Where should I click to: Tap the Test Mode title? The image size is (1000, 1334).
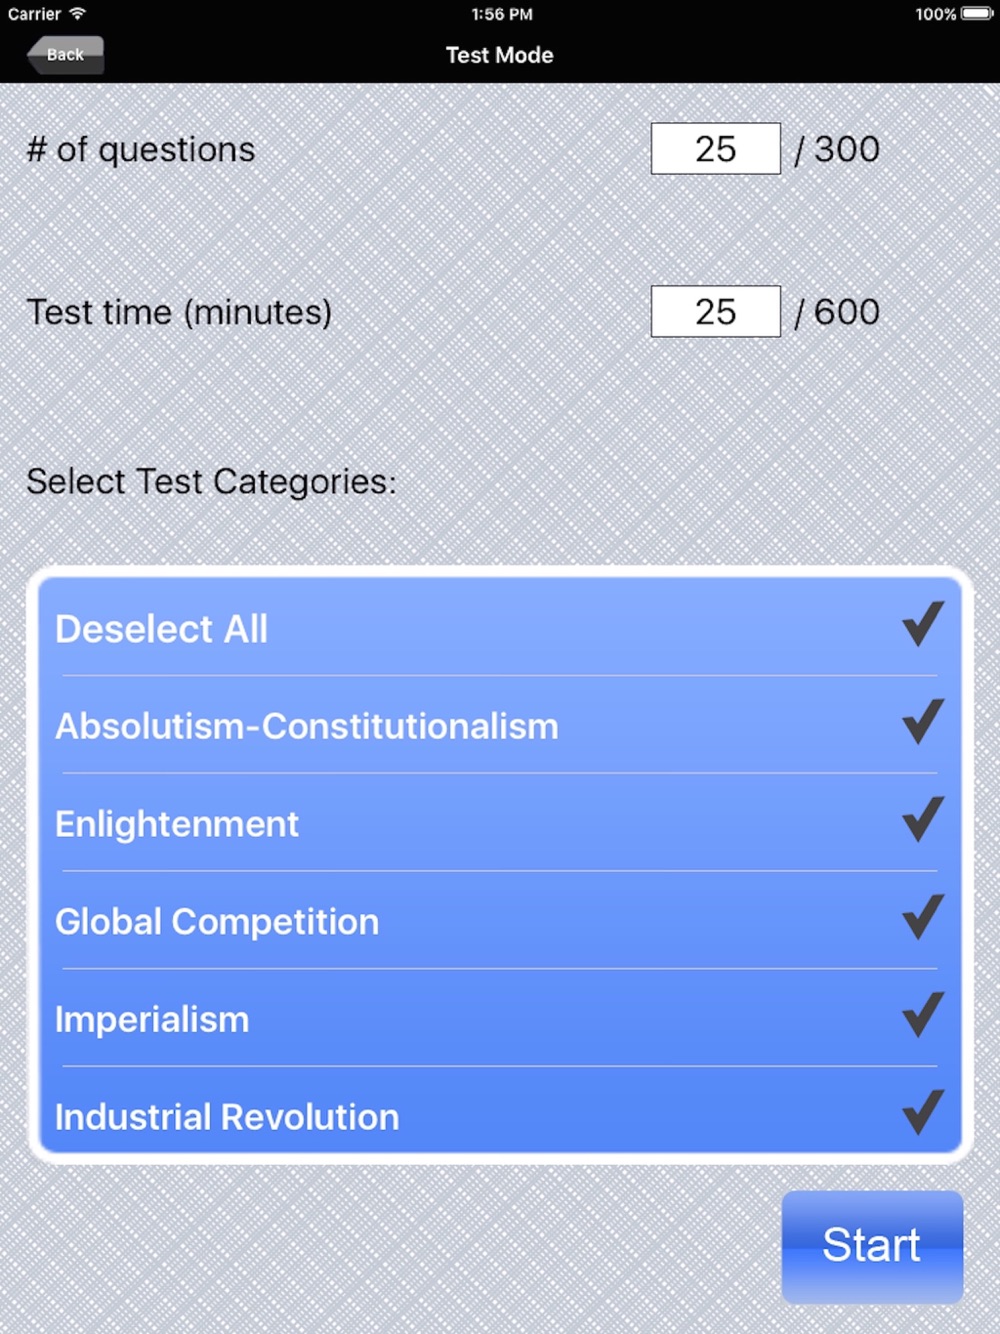[x=500, y=55]
